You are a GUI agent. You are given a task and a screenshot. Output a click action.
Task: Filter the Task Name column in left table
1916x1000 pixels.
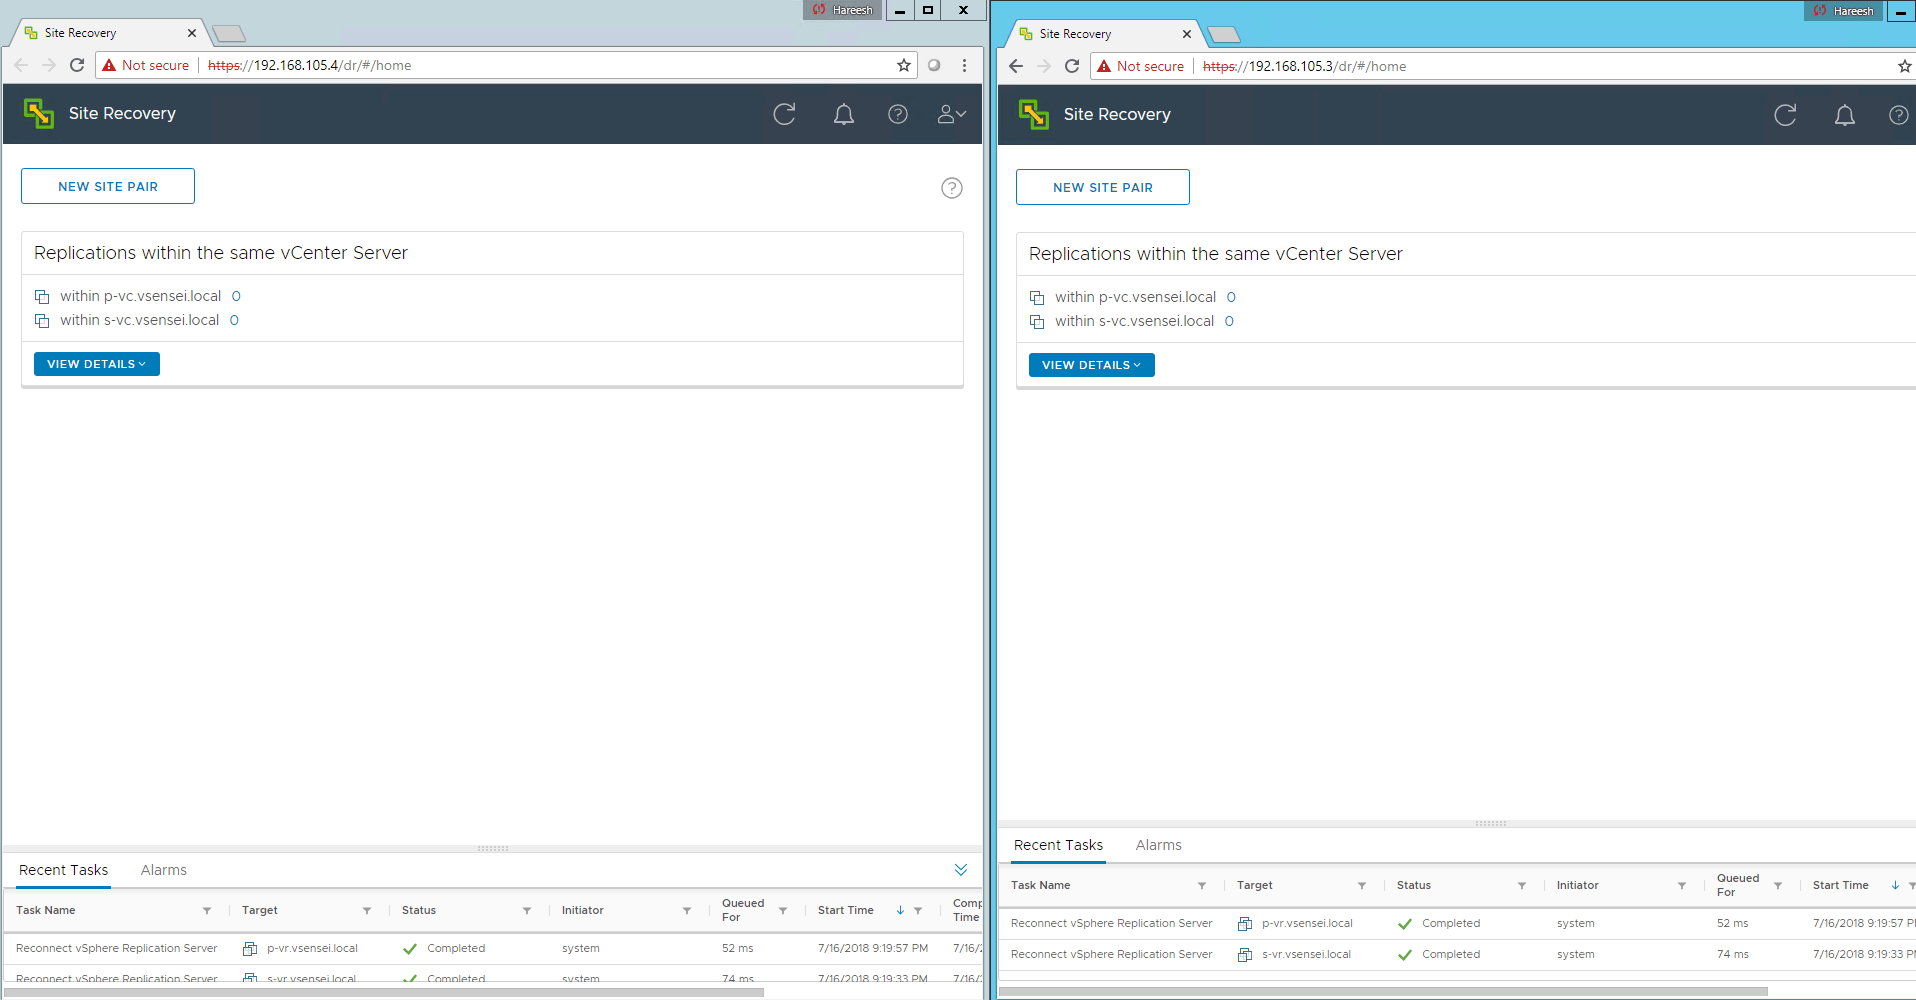click(x=207, y=910)
